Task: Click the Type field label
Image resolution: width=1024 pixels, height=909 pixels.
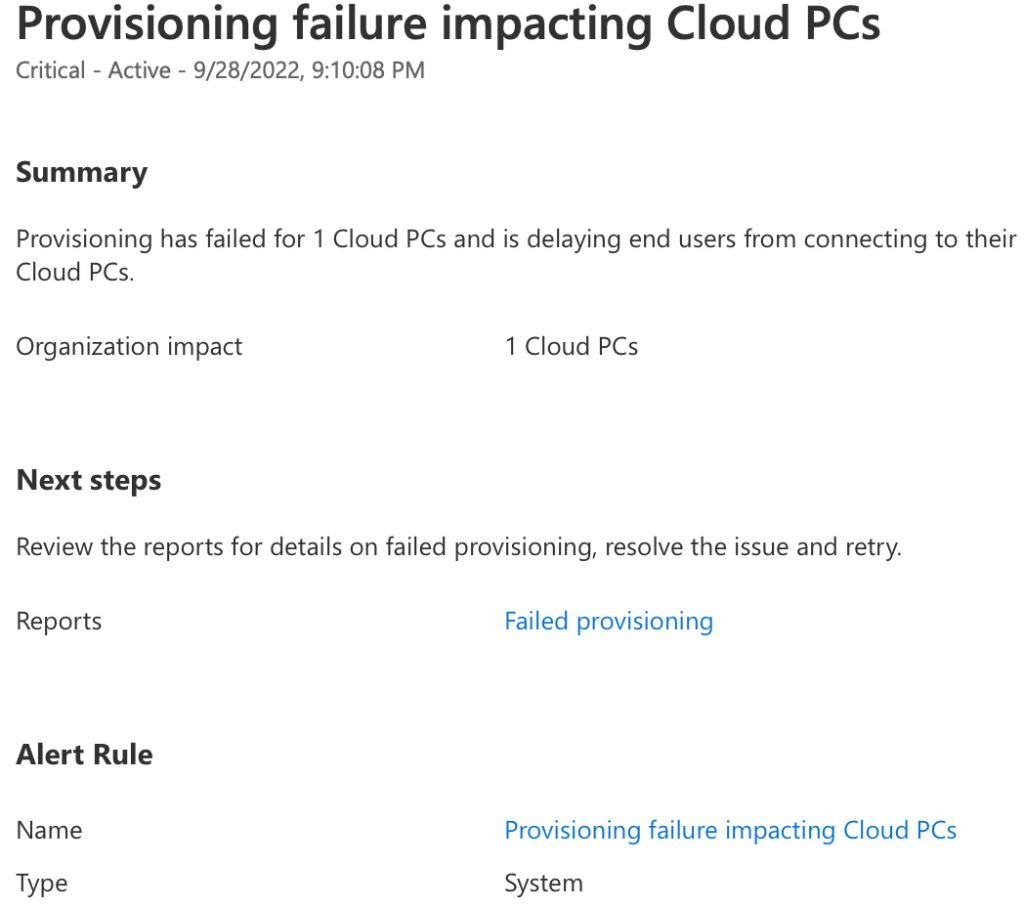Action: 42,884
